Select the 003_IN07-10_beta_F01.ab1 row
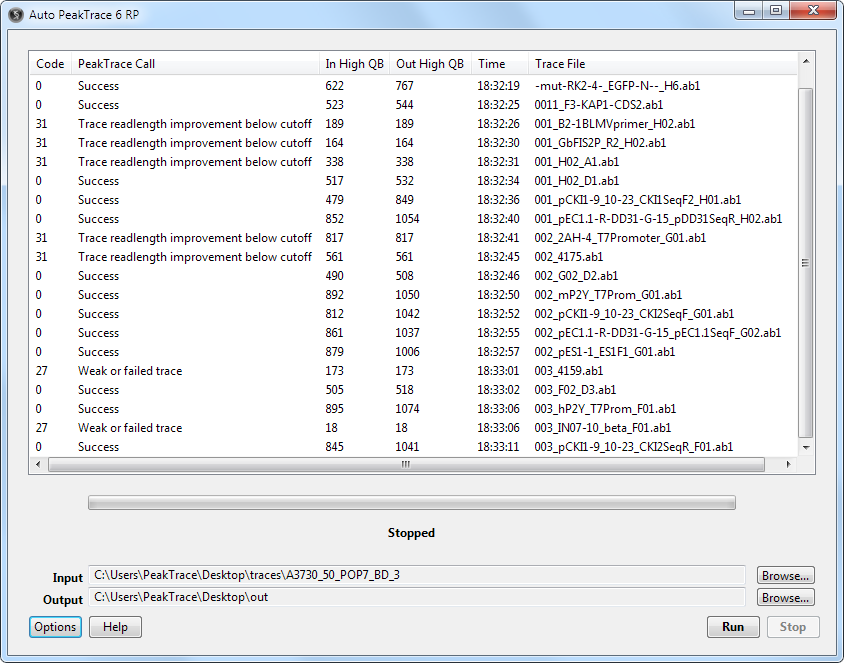The width and height of the screenshot is (844, 663). click(x=413, y=428)
